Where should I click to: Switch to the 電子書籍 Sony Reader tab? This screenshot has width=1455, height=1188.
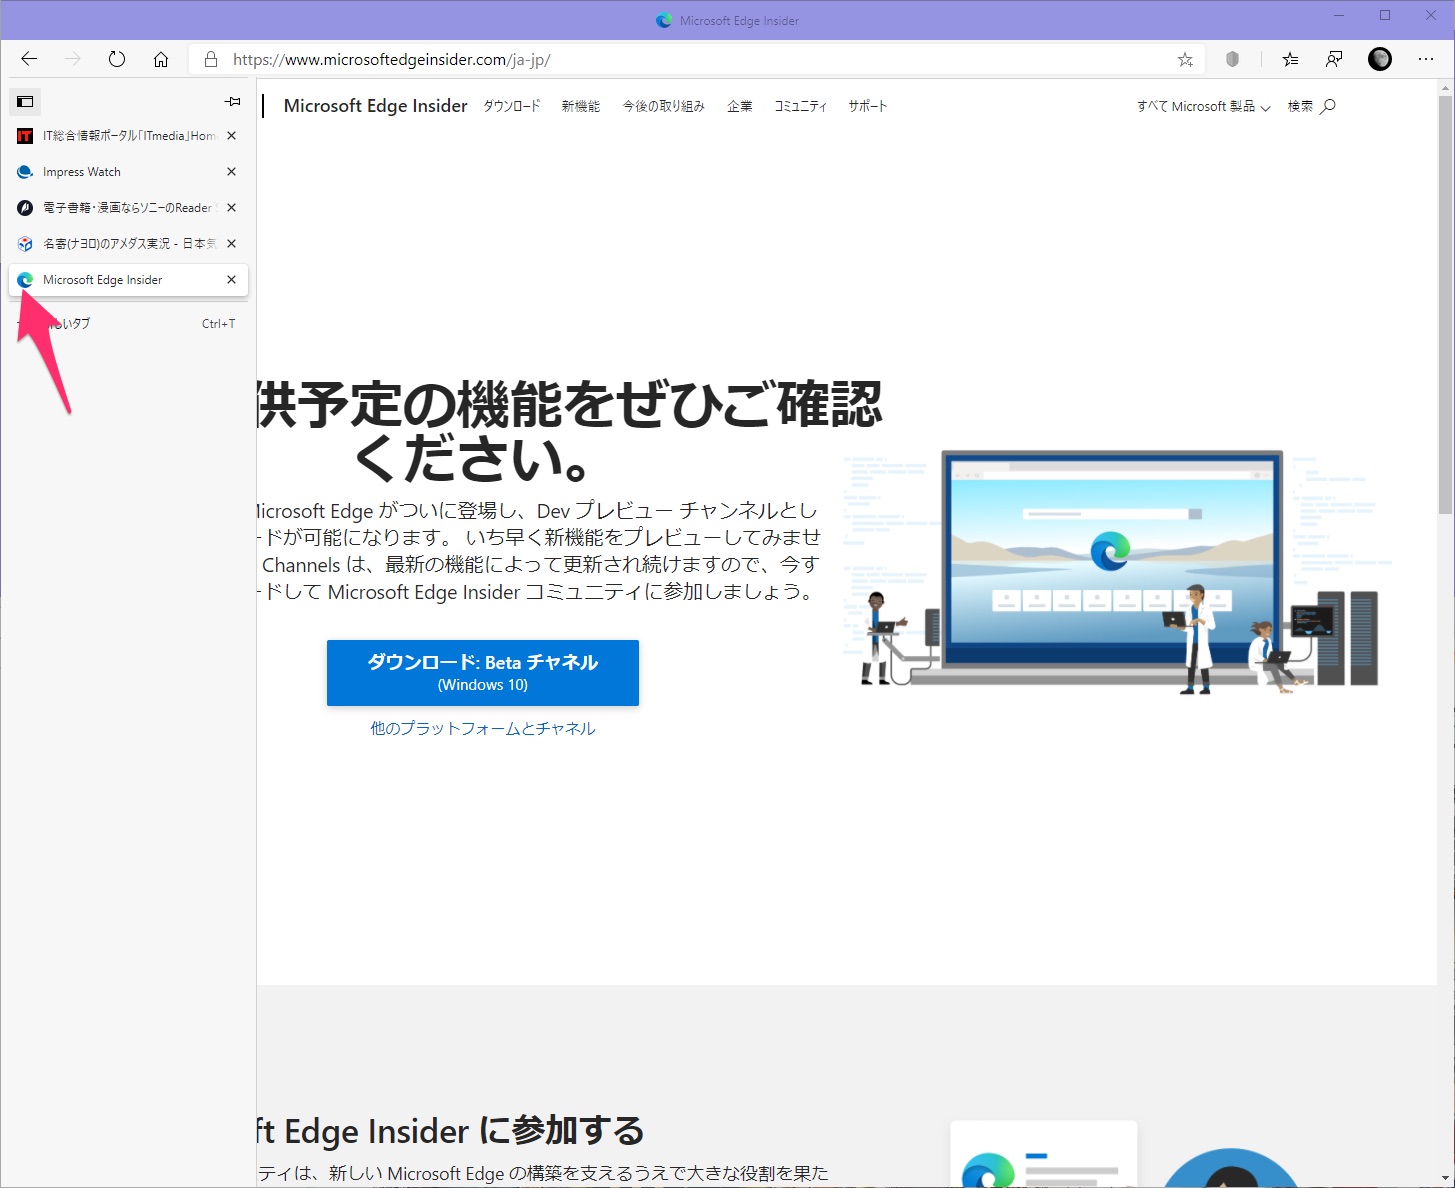128,207
